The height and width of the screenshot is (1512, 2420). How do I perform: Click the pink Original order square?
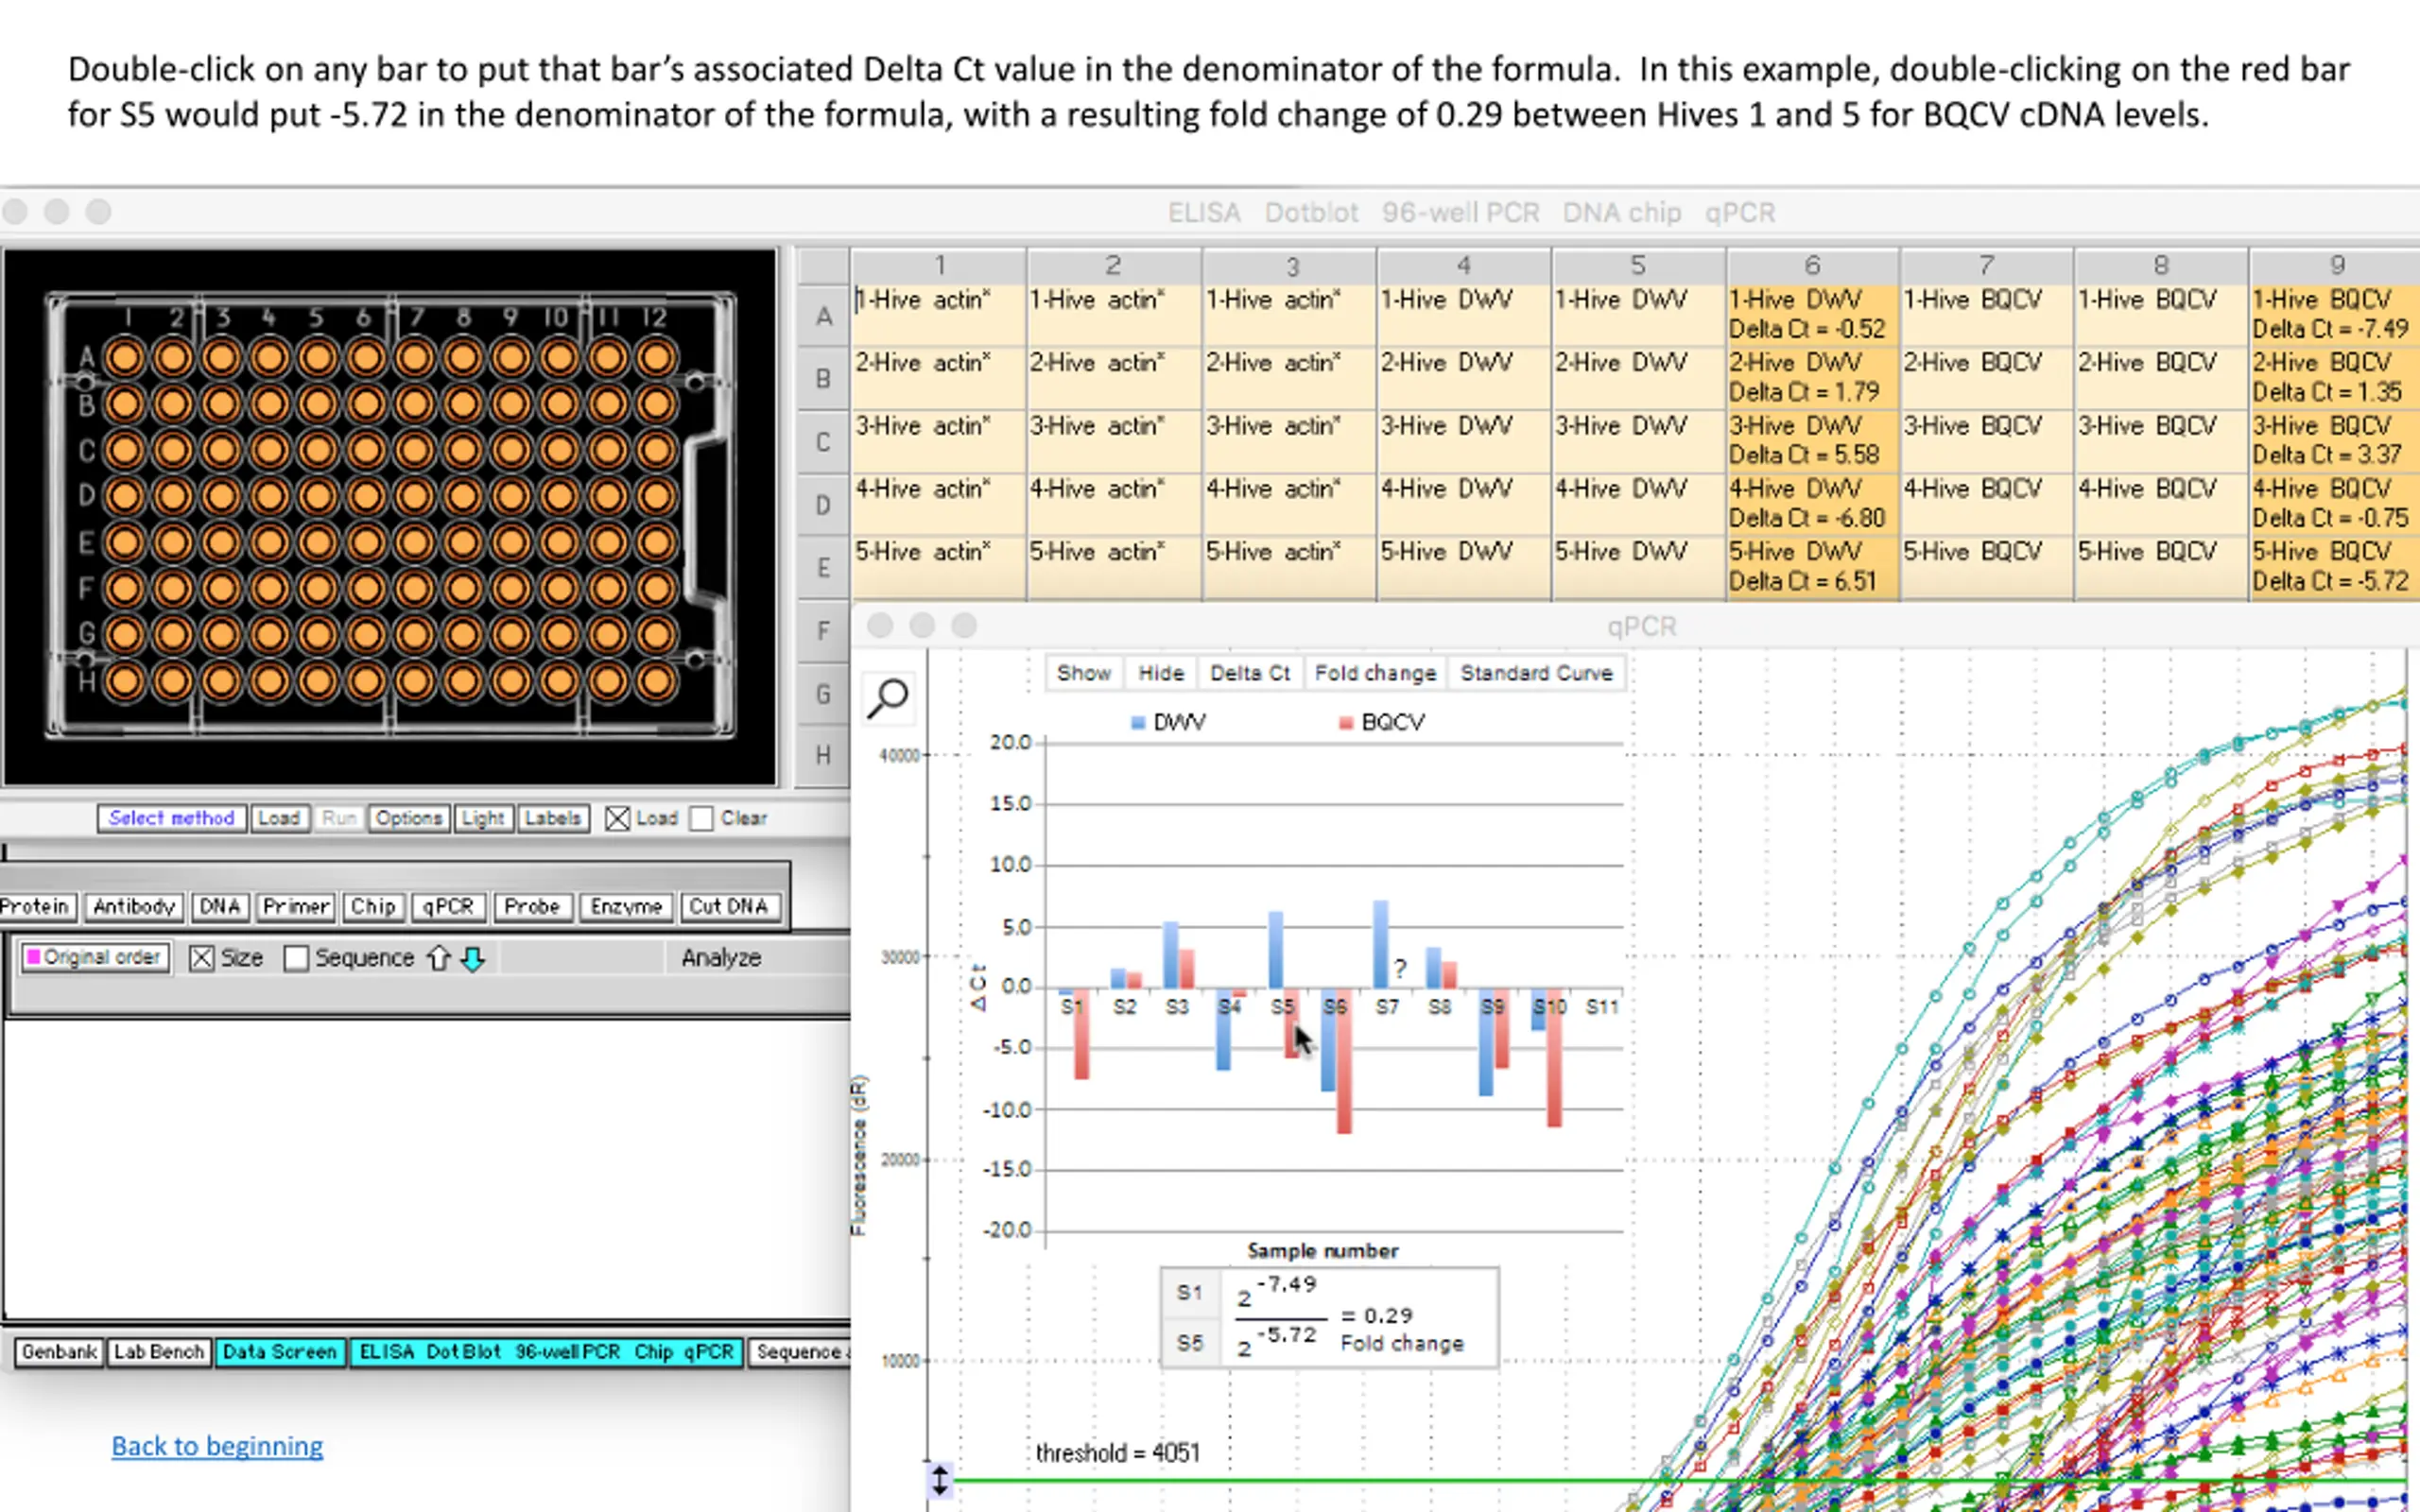(33, 957)
